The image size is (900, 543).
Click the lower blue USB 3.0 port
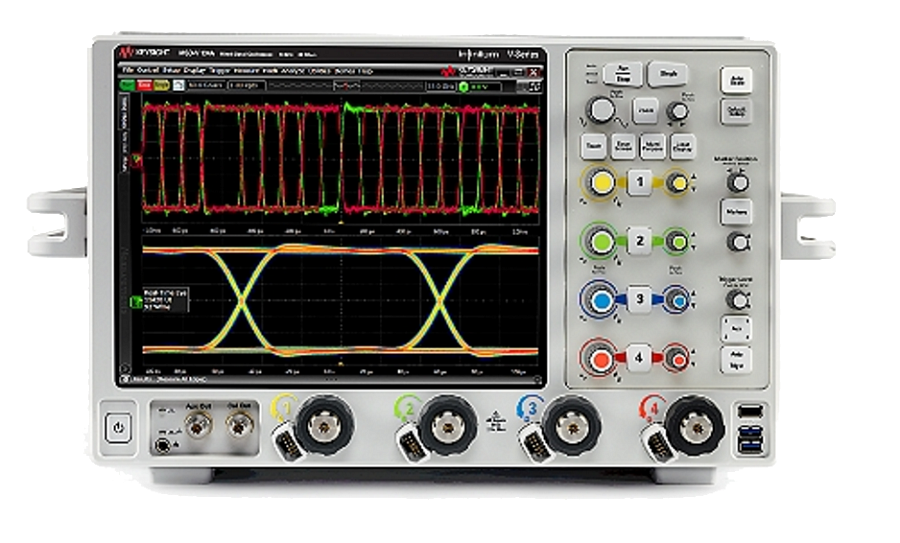pyautogui.click(x=750, y=445)
